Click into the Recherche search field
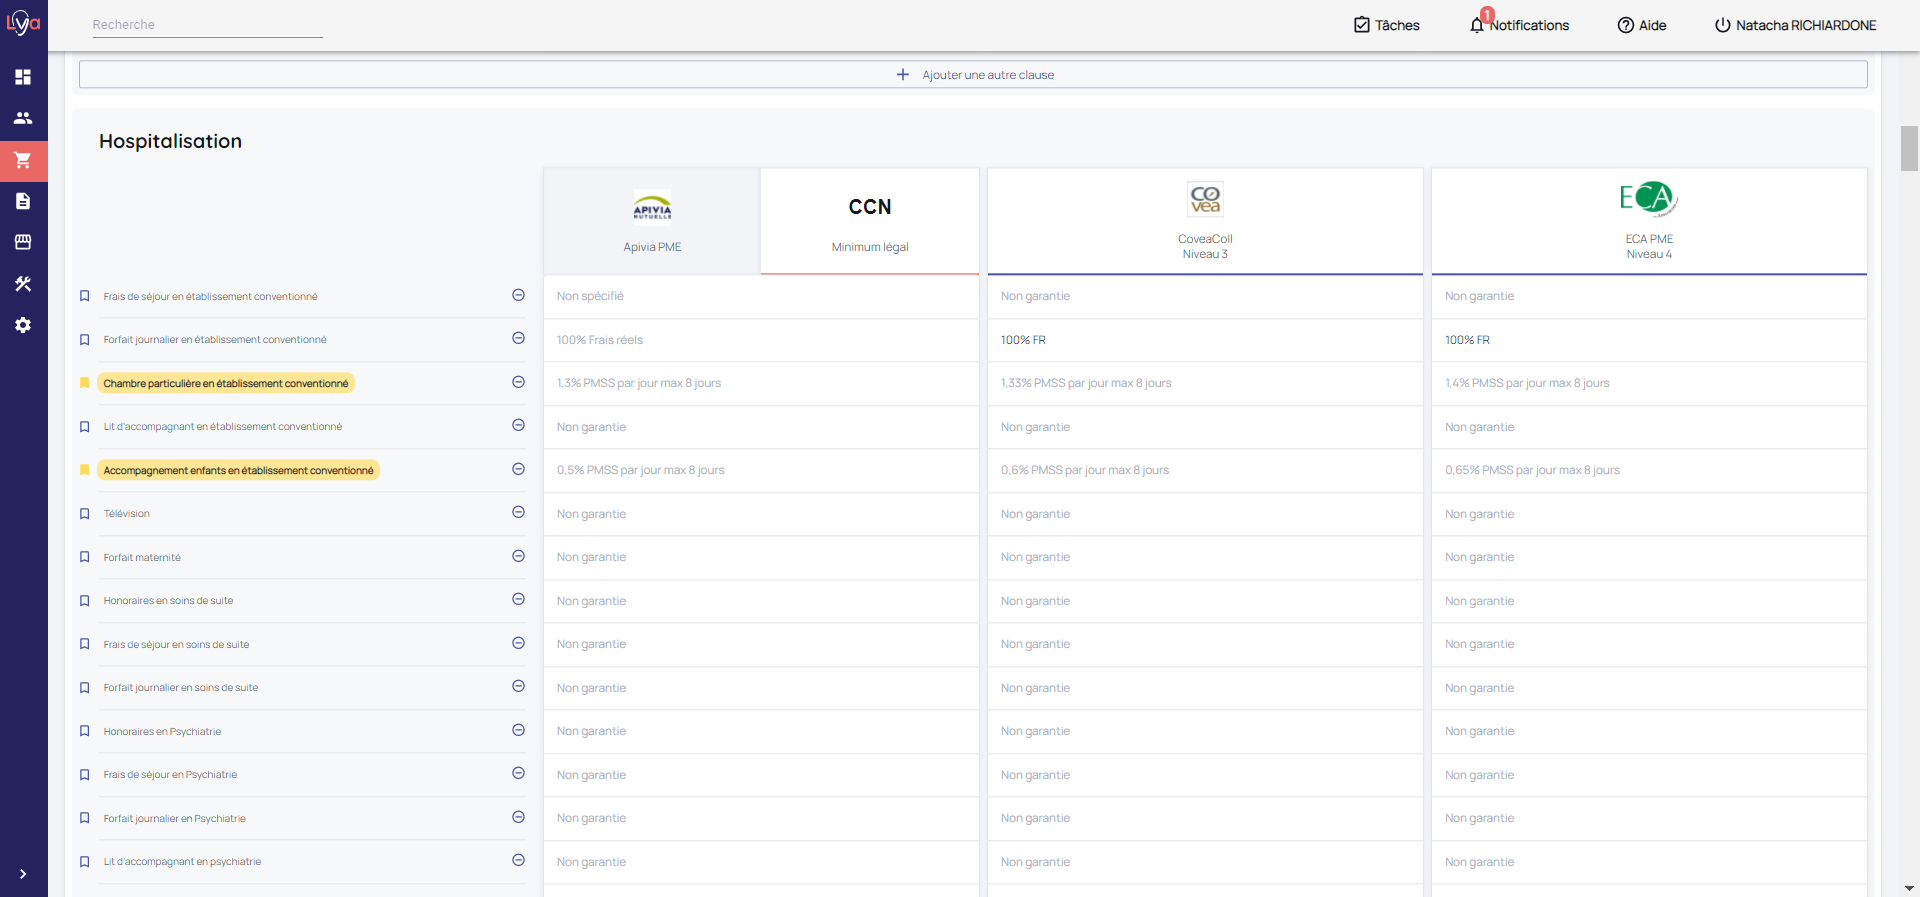The image size is (1920, 897). point(207,25)
